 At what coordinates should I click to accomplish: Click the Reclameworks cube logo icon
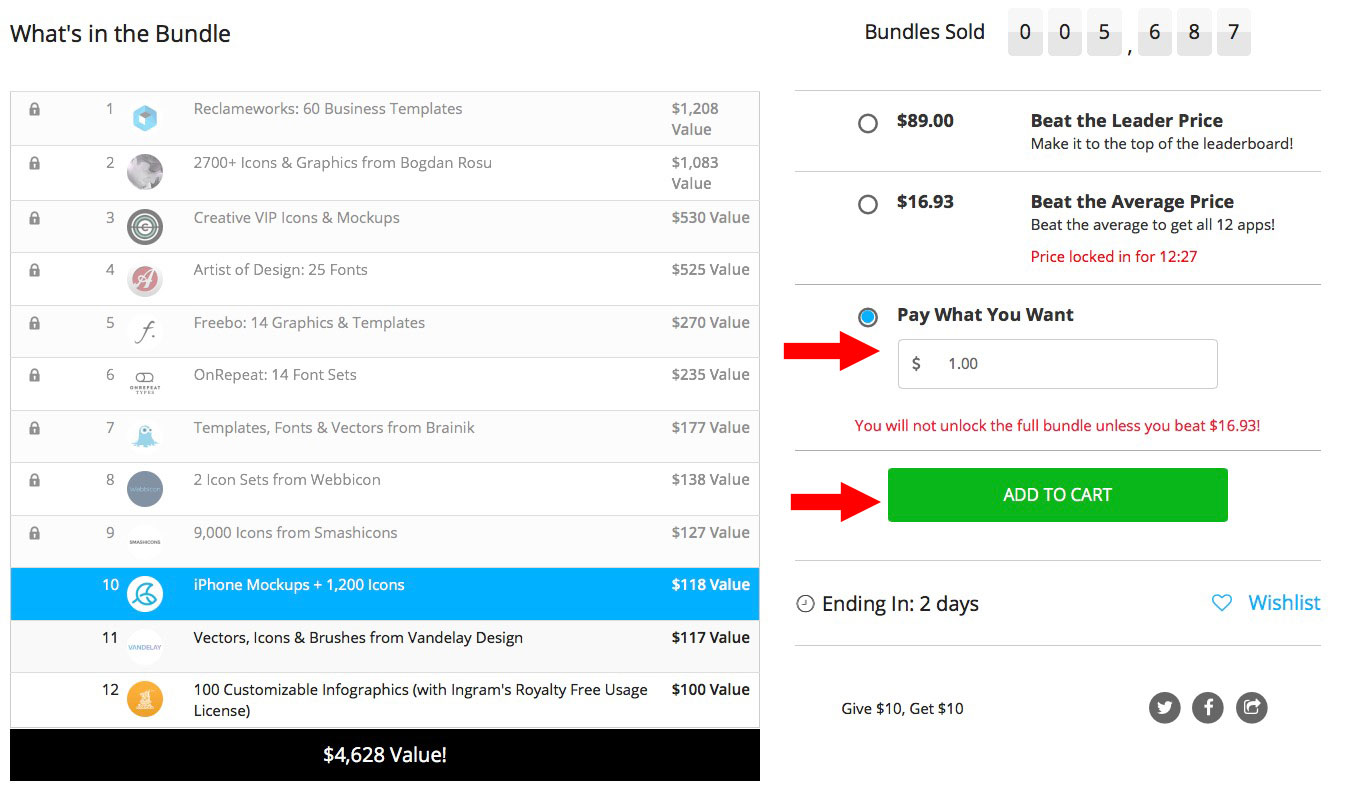tap(145, 119)
